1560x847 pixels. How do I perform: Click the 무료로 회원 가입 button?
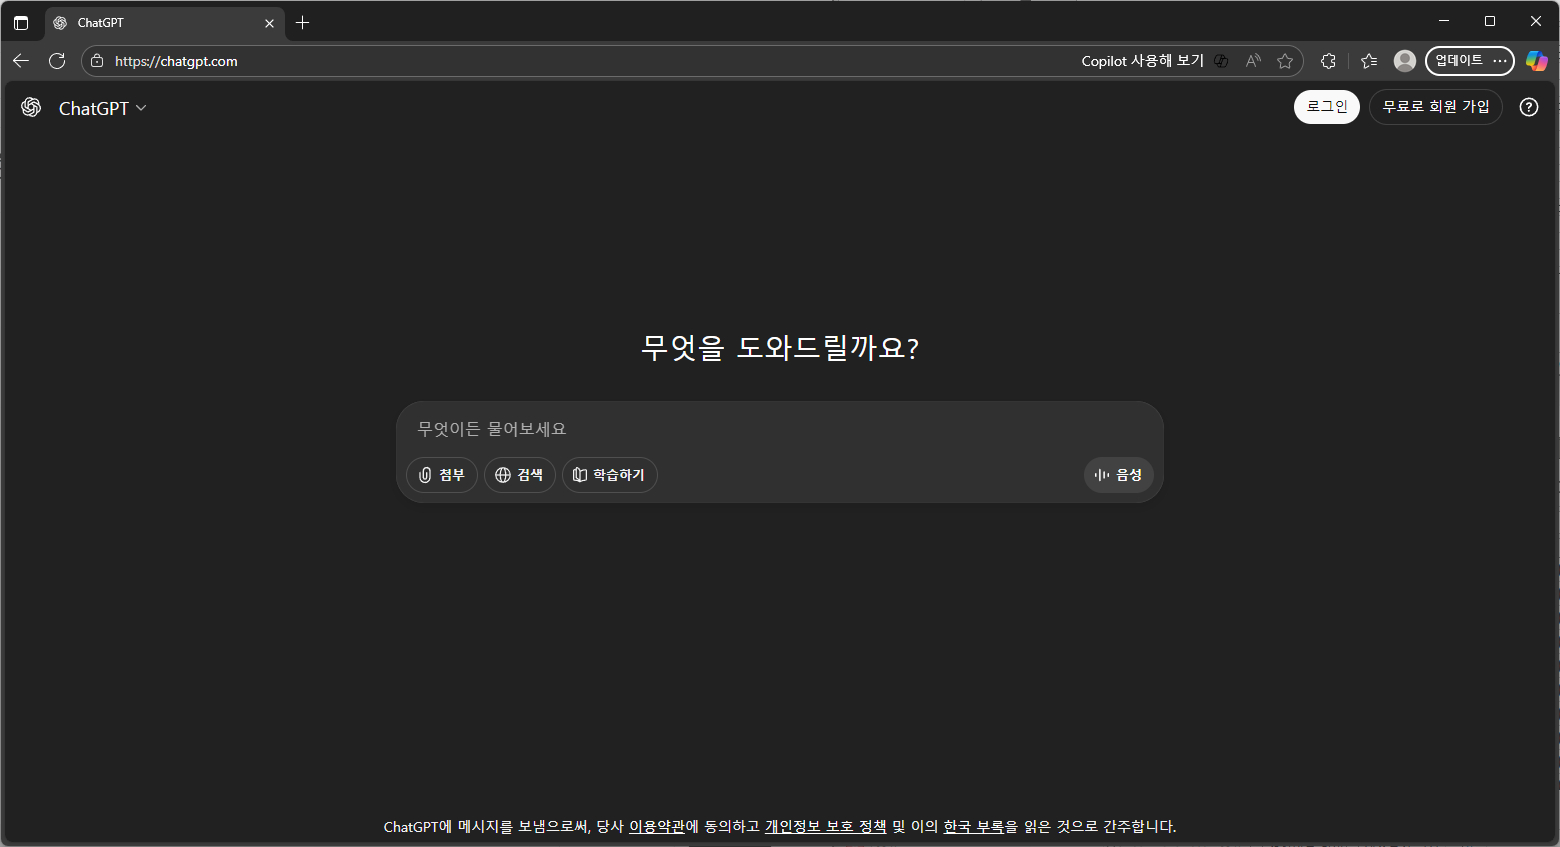tap(1435, 107)
